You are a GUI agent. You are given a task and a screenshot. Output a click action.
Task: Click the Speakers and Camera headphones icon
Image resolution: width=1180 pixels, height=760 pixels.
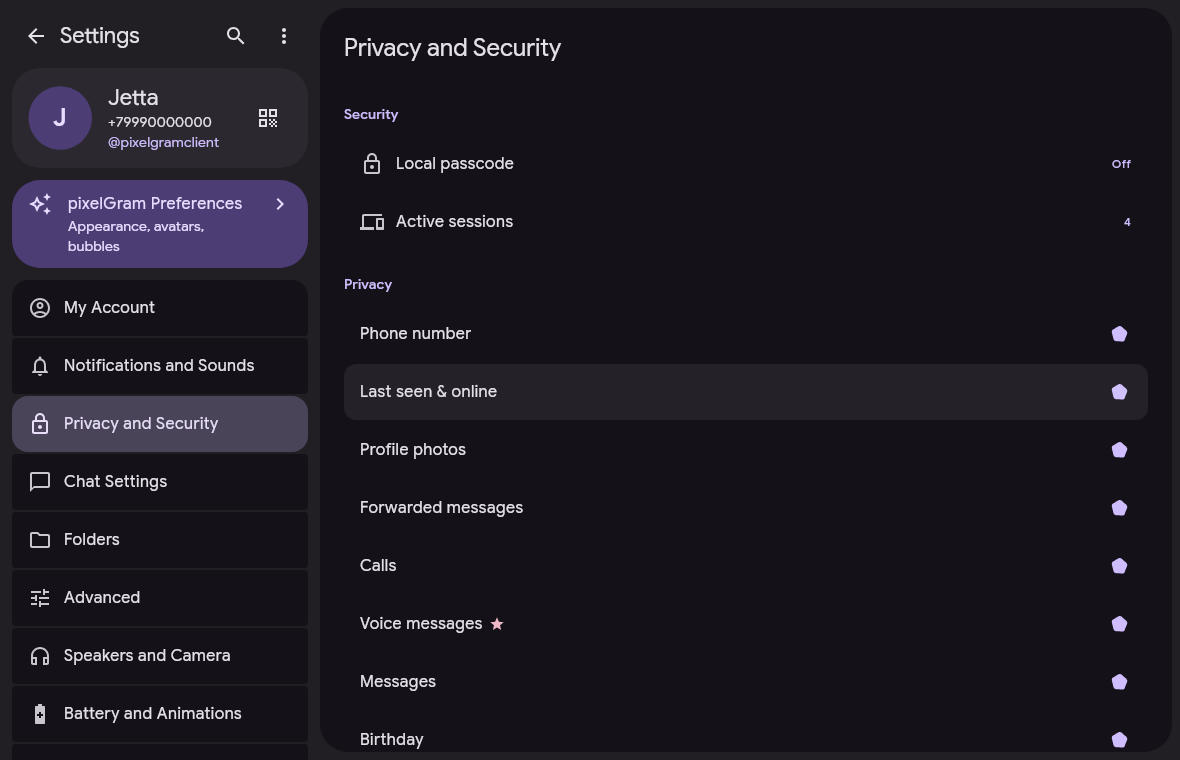coord(40,656)
